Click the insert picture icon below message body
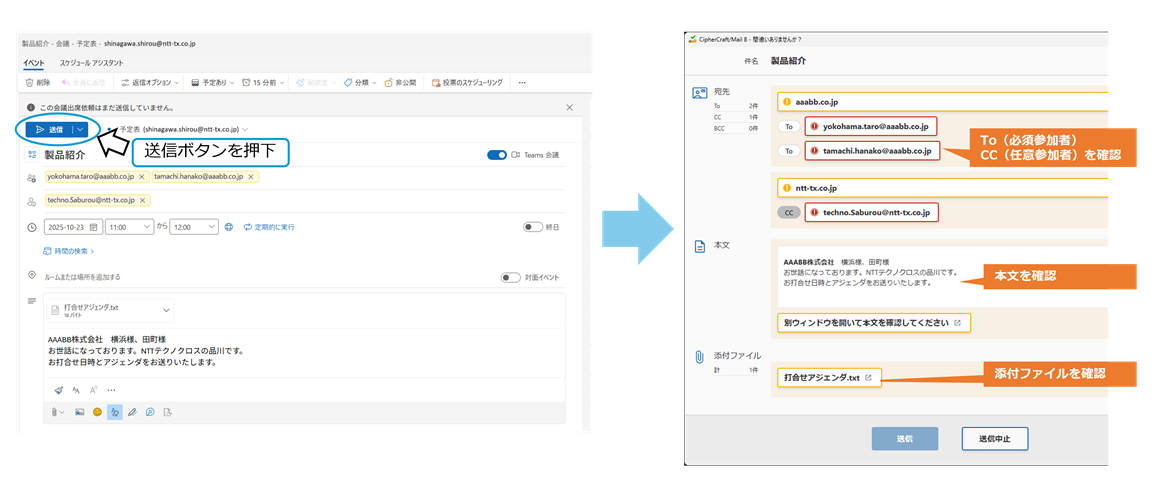1169x498 pixels. pyautogui.click(x=79, y=411)
